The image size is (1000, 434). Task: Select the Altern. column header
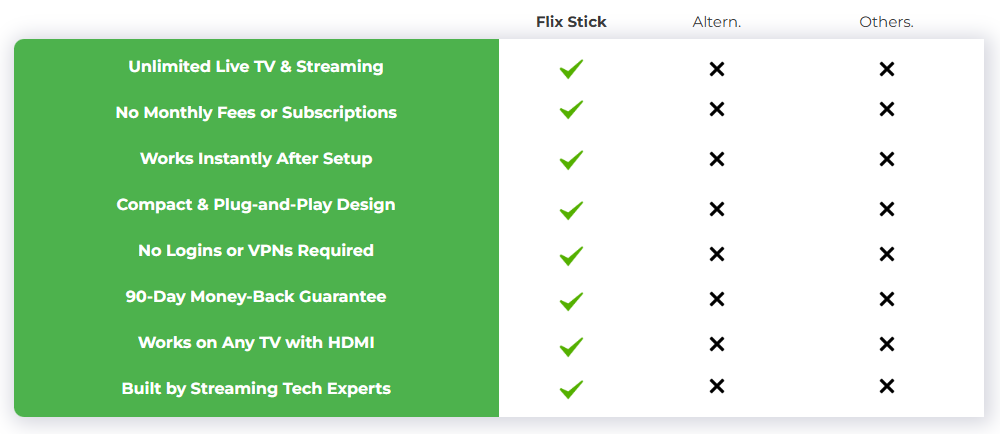point(717,22)
